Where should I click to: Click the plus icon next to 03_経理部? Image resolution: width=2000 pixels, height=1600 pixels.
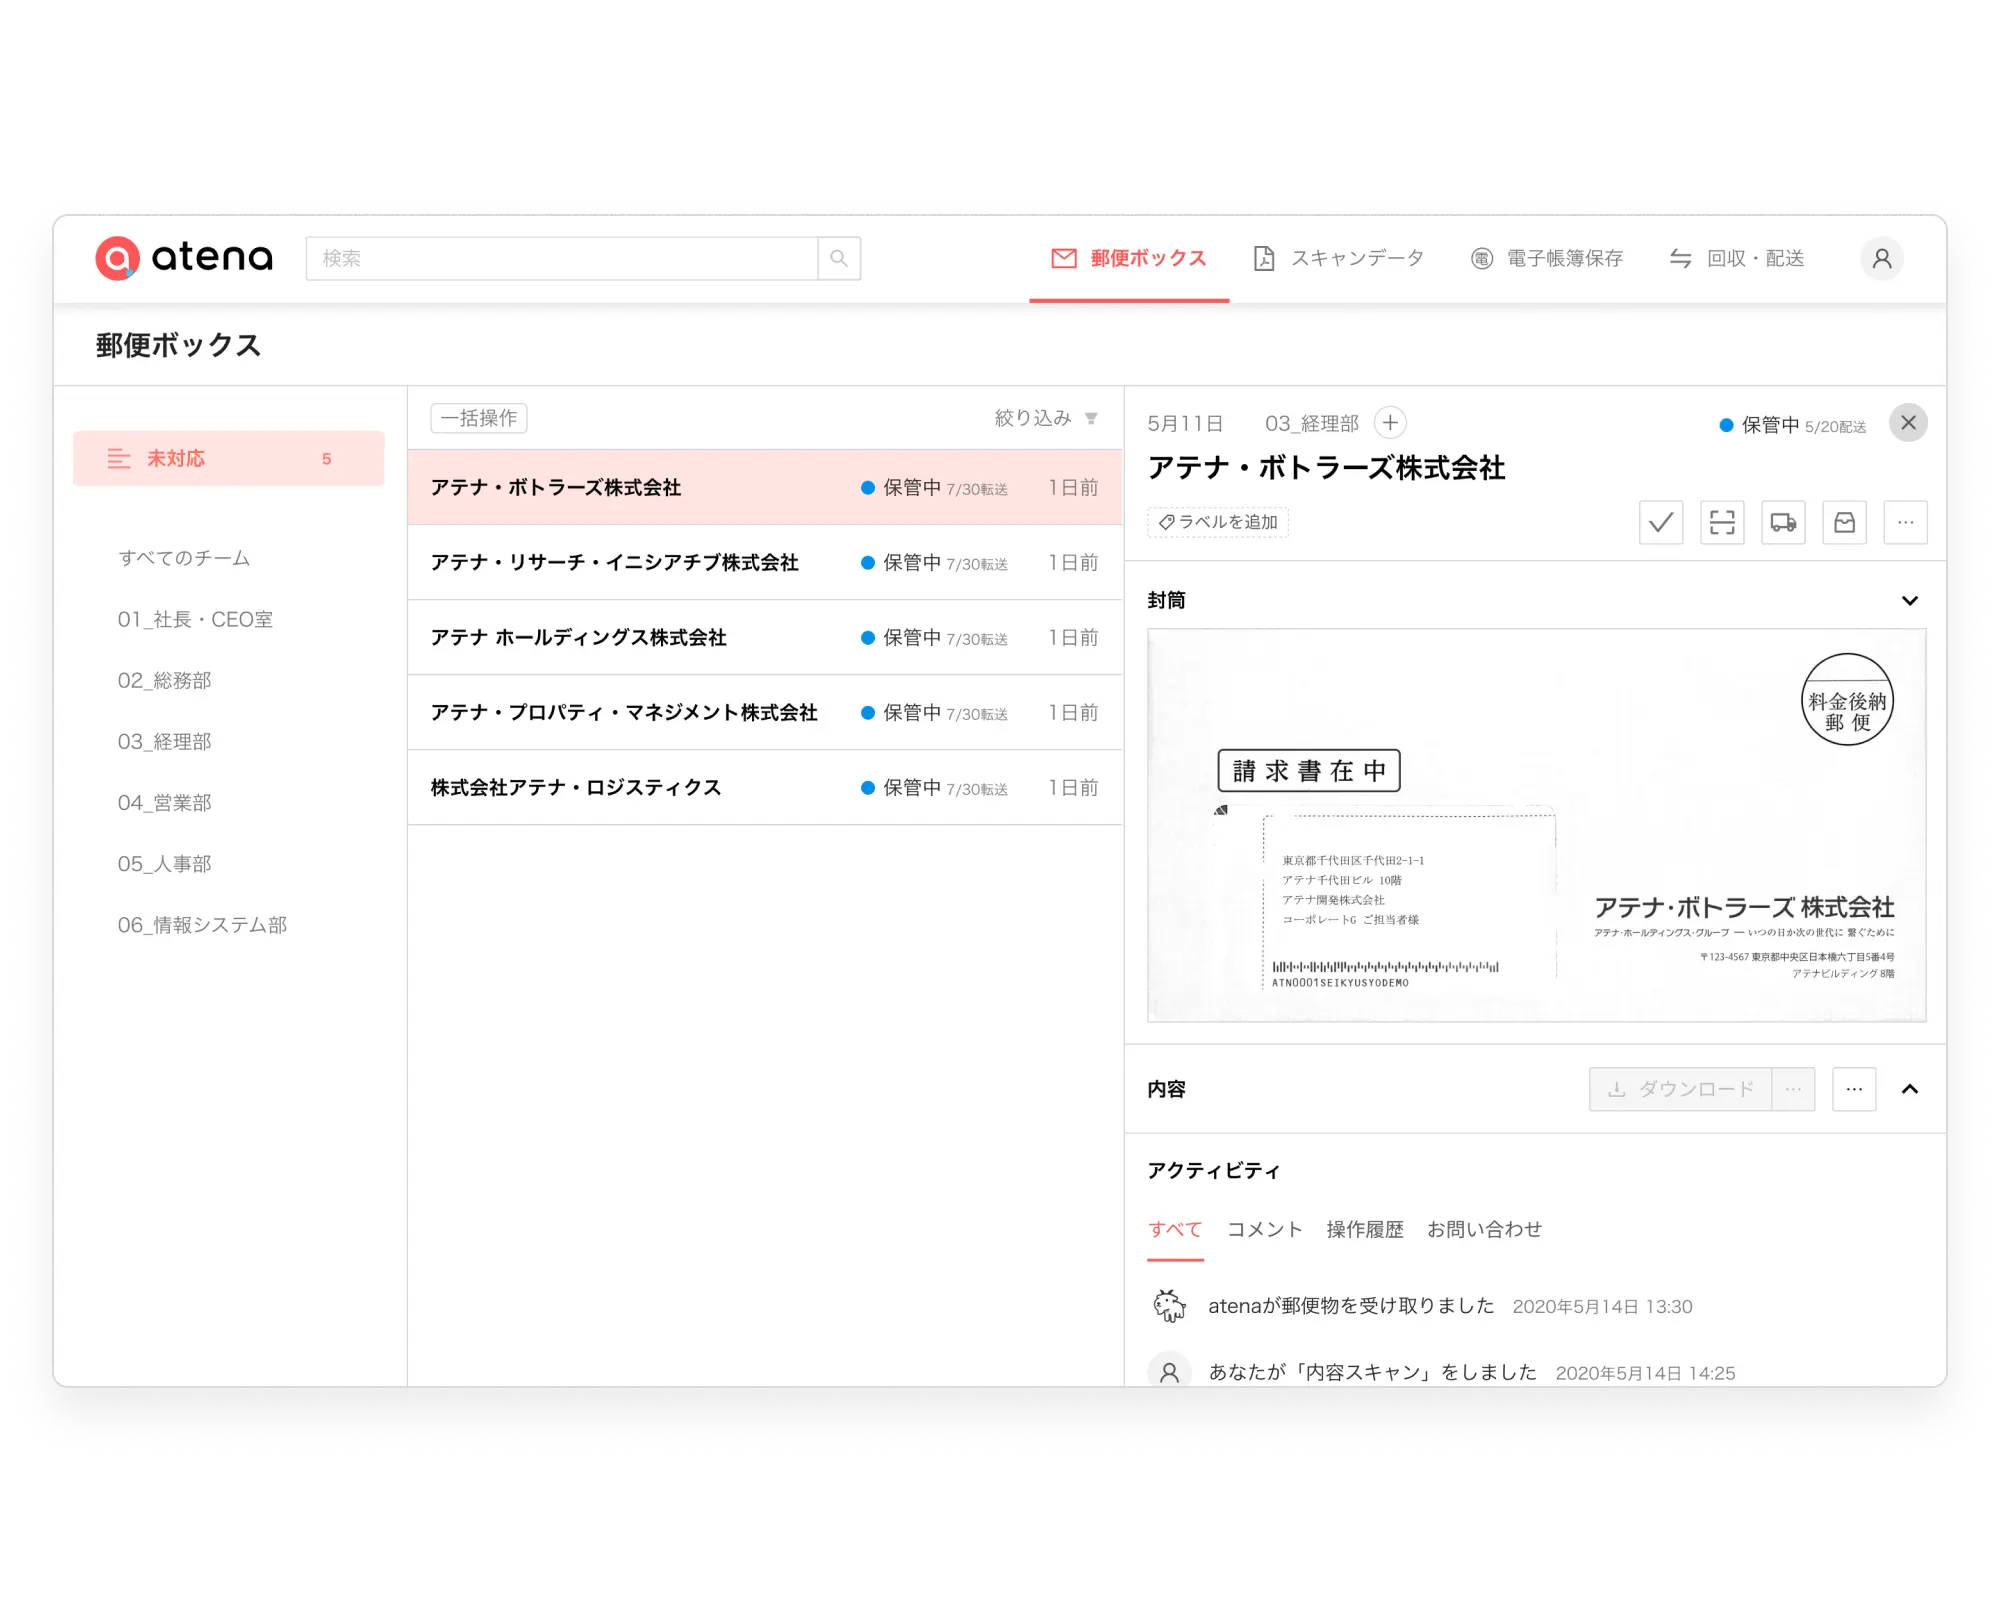(1390, 423)
